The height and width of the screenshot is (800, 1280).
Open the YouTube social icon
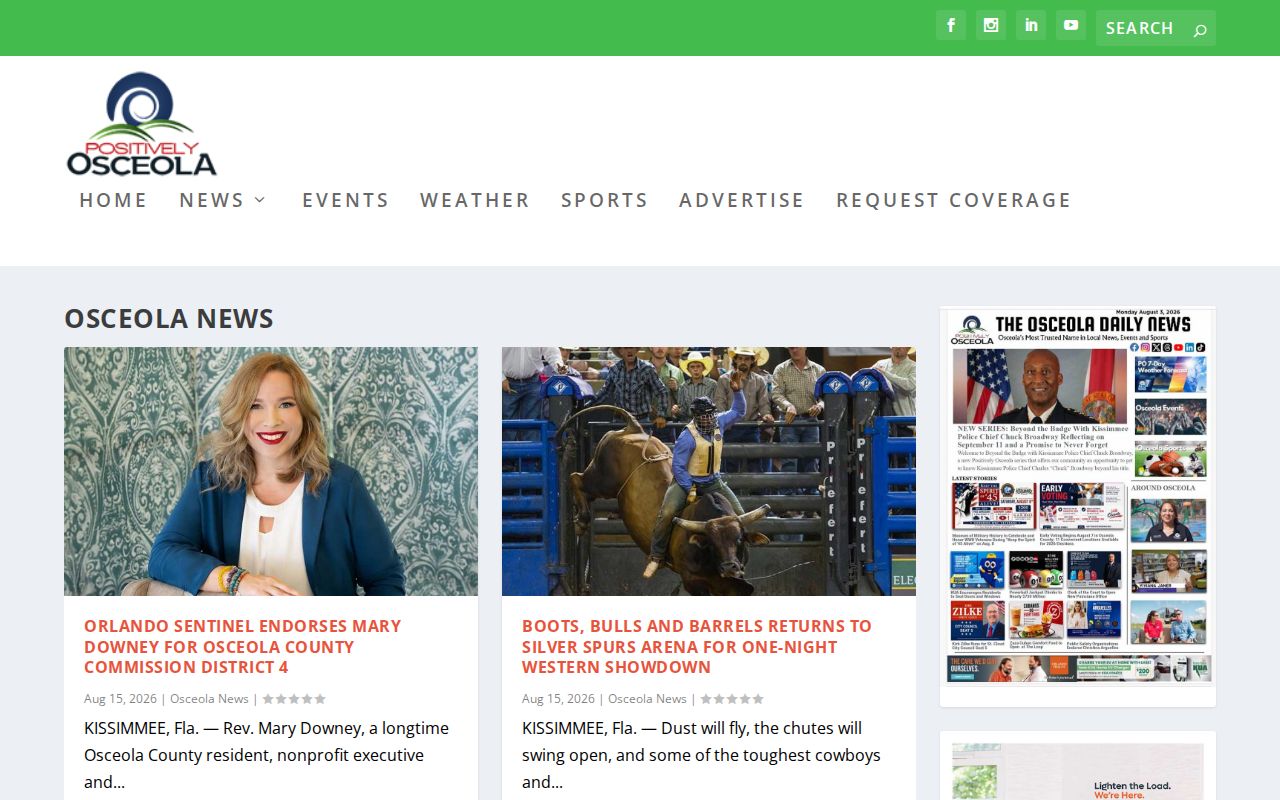point(1071,25)
